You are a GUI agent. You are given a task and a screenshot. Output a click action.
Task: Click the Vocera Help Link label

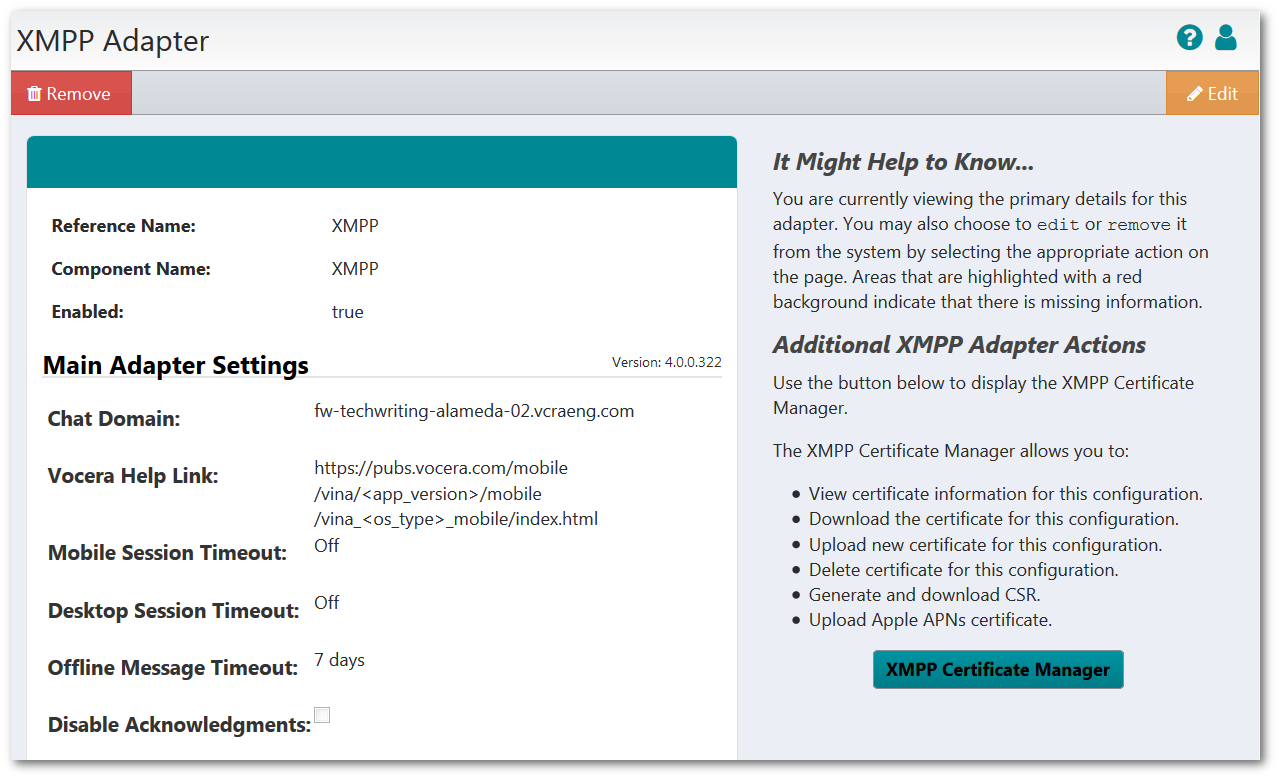[133, 476]
